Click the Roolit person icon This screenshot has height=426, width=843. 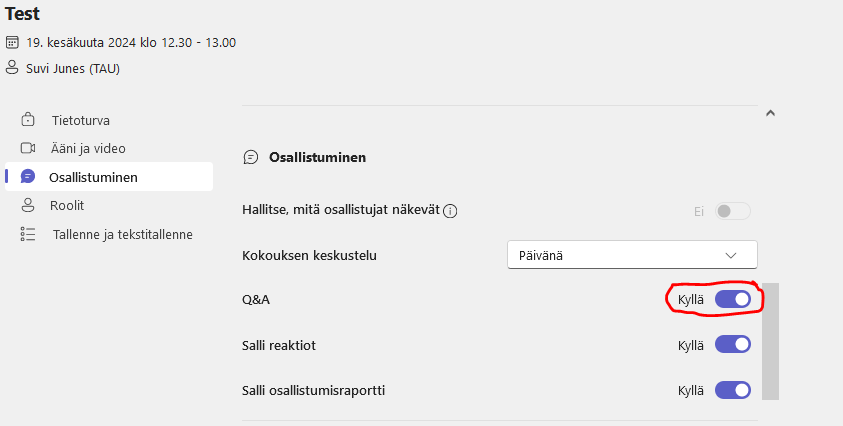[x=28, y=205]
